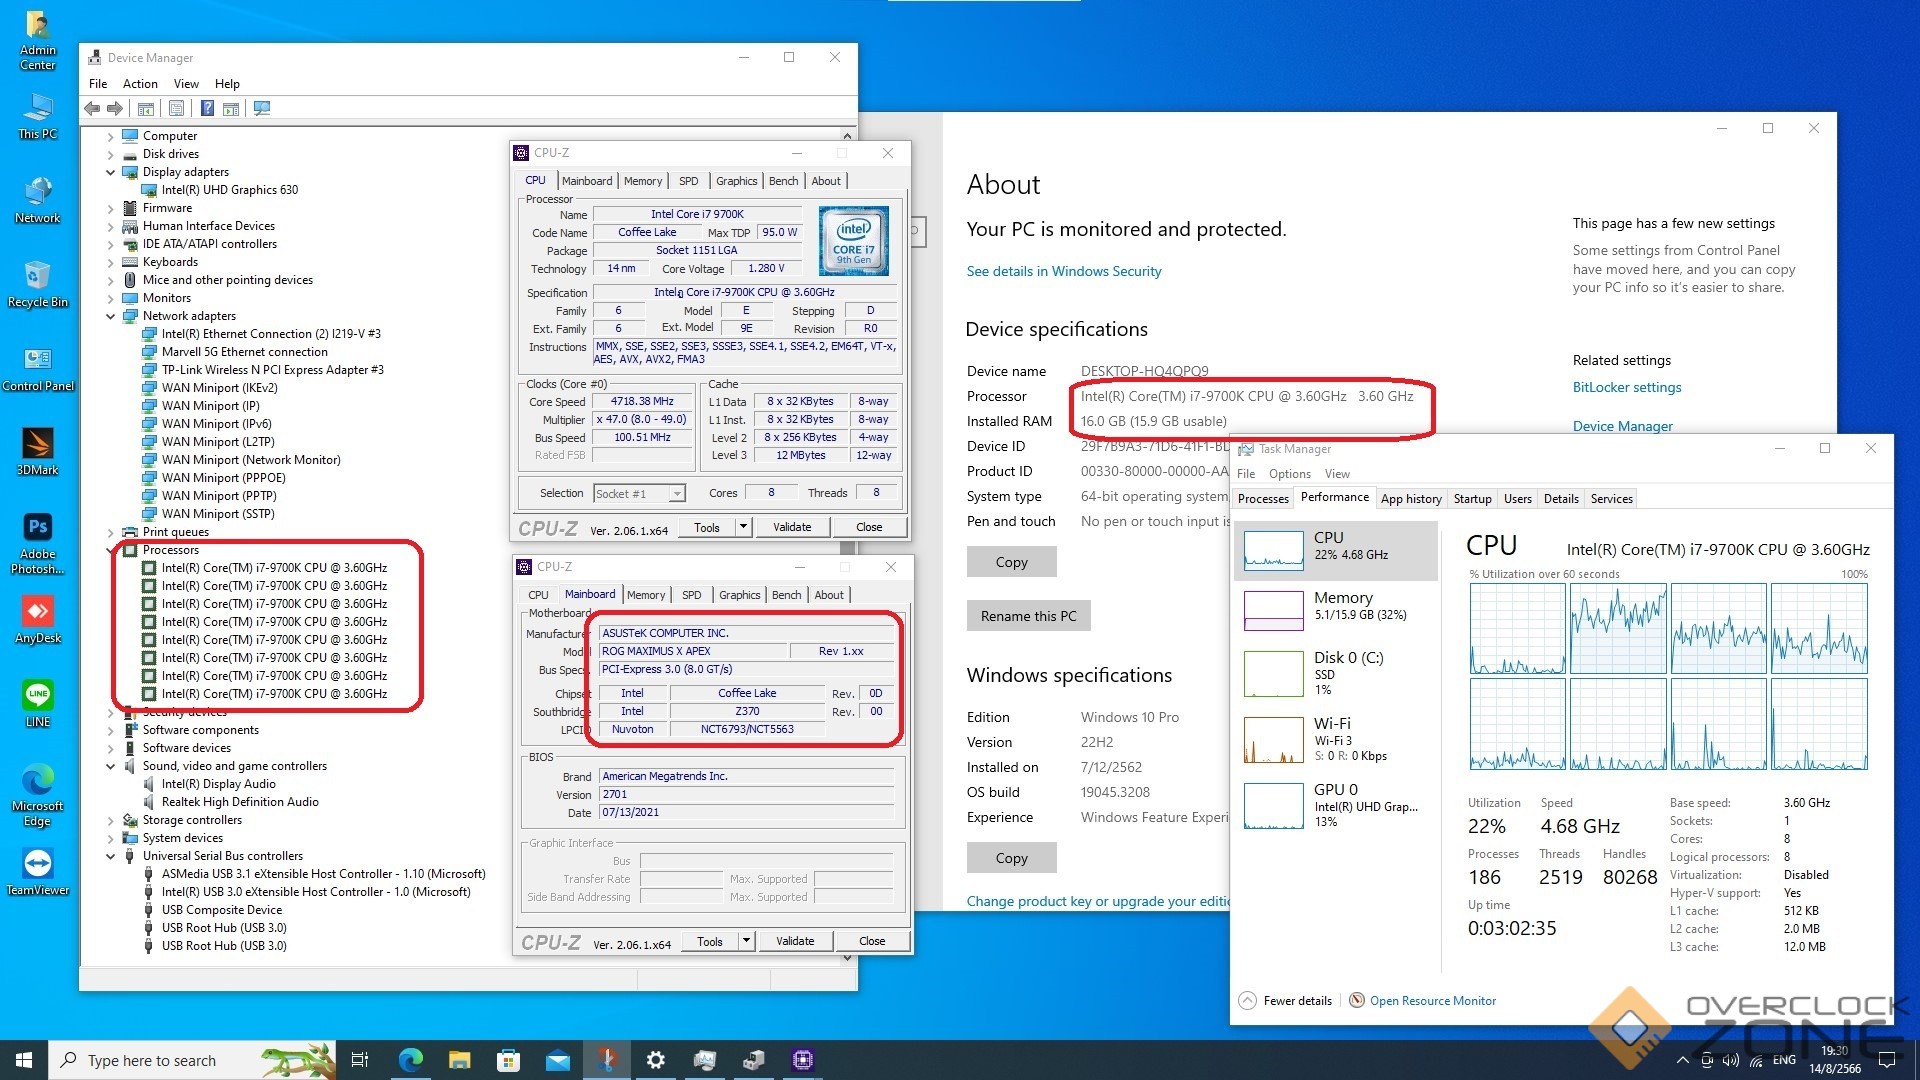Image resolution: width=1920 pixels, height=1080 pixels.
Task: Open the BitLocker settings link
Action: [x=1626, y=387]
